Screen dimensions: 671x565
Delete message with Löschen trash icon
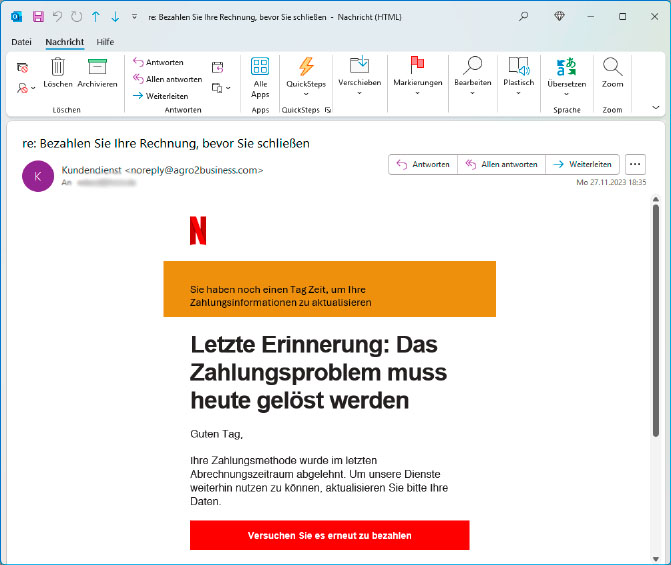[x=58, y=73]
